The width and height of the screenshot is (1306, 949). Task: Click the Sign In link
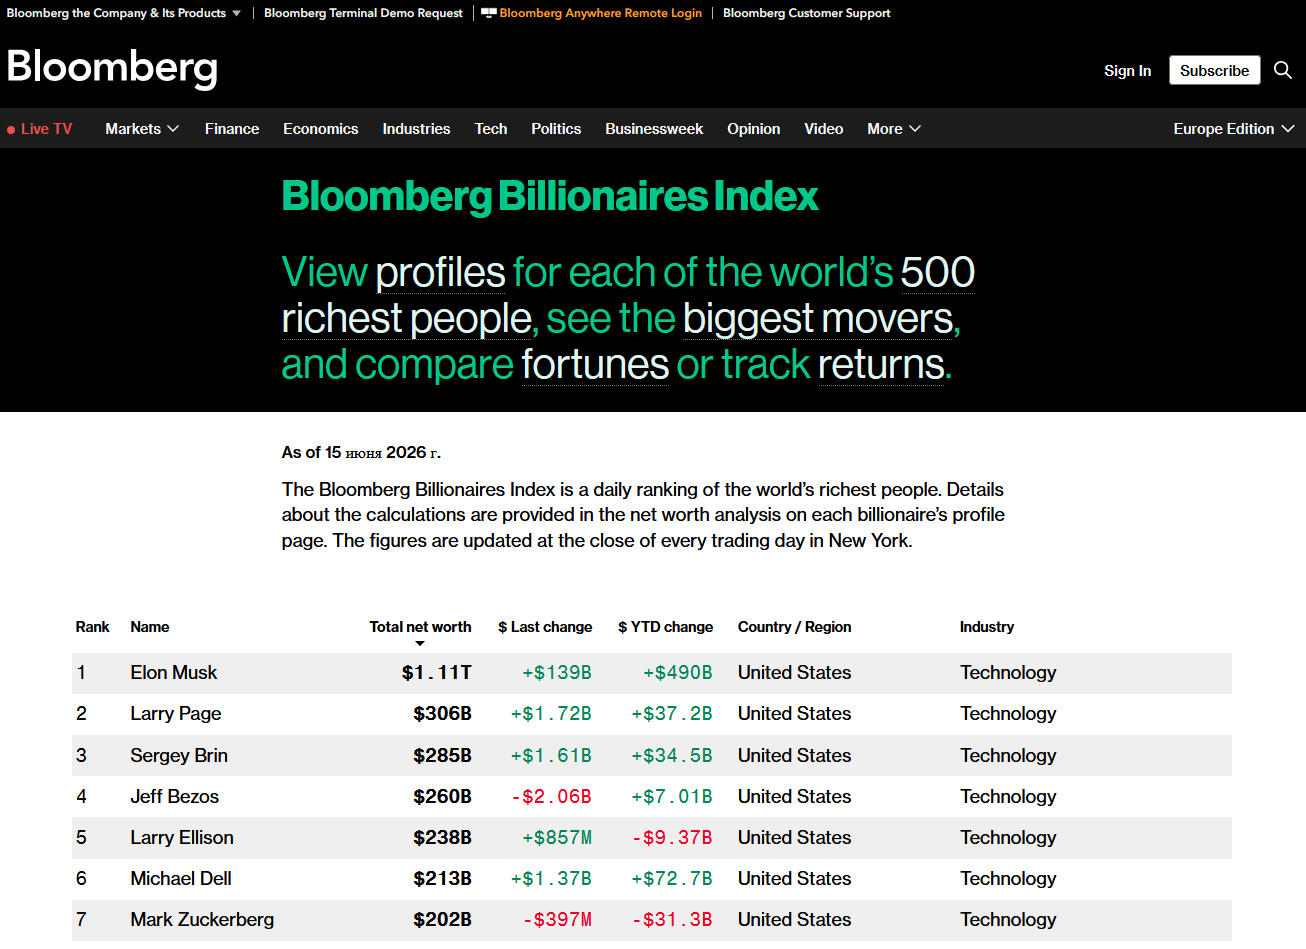click(x=1128, y=70)
